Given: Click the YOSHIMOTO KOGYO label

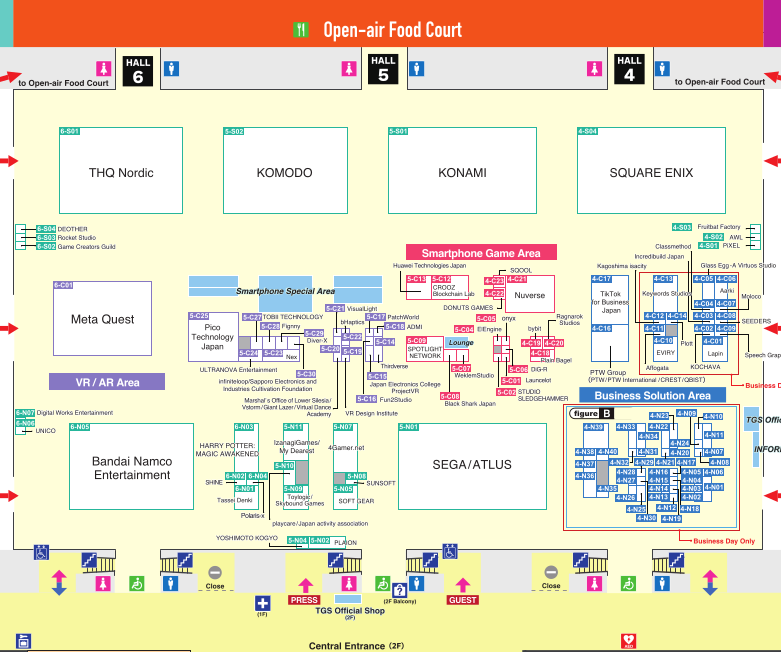Looking at the screenshot, I should [247, 538].
